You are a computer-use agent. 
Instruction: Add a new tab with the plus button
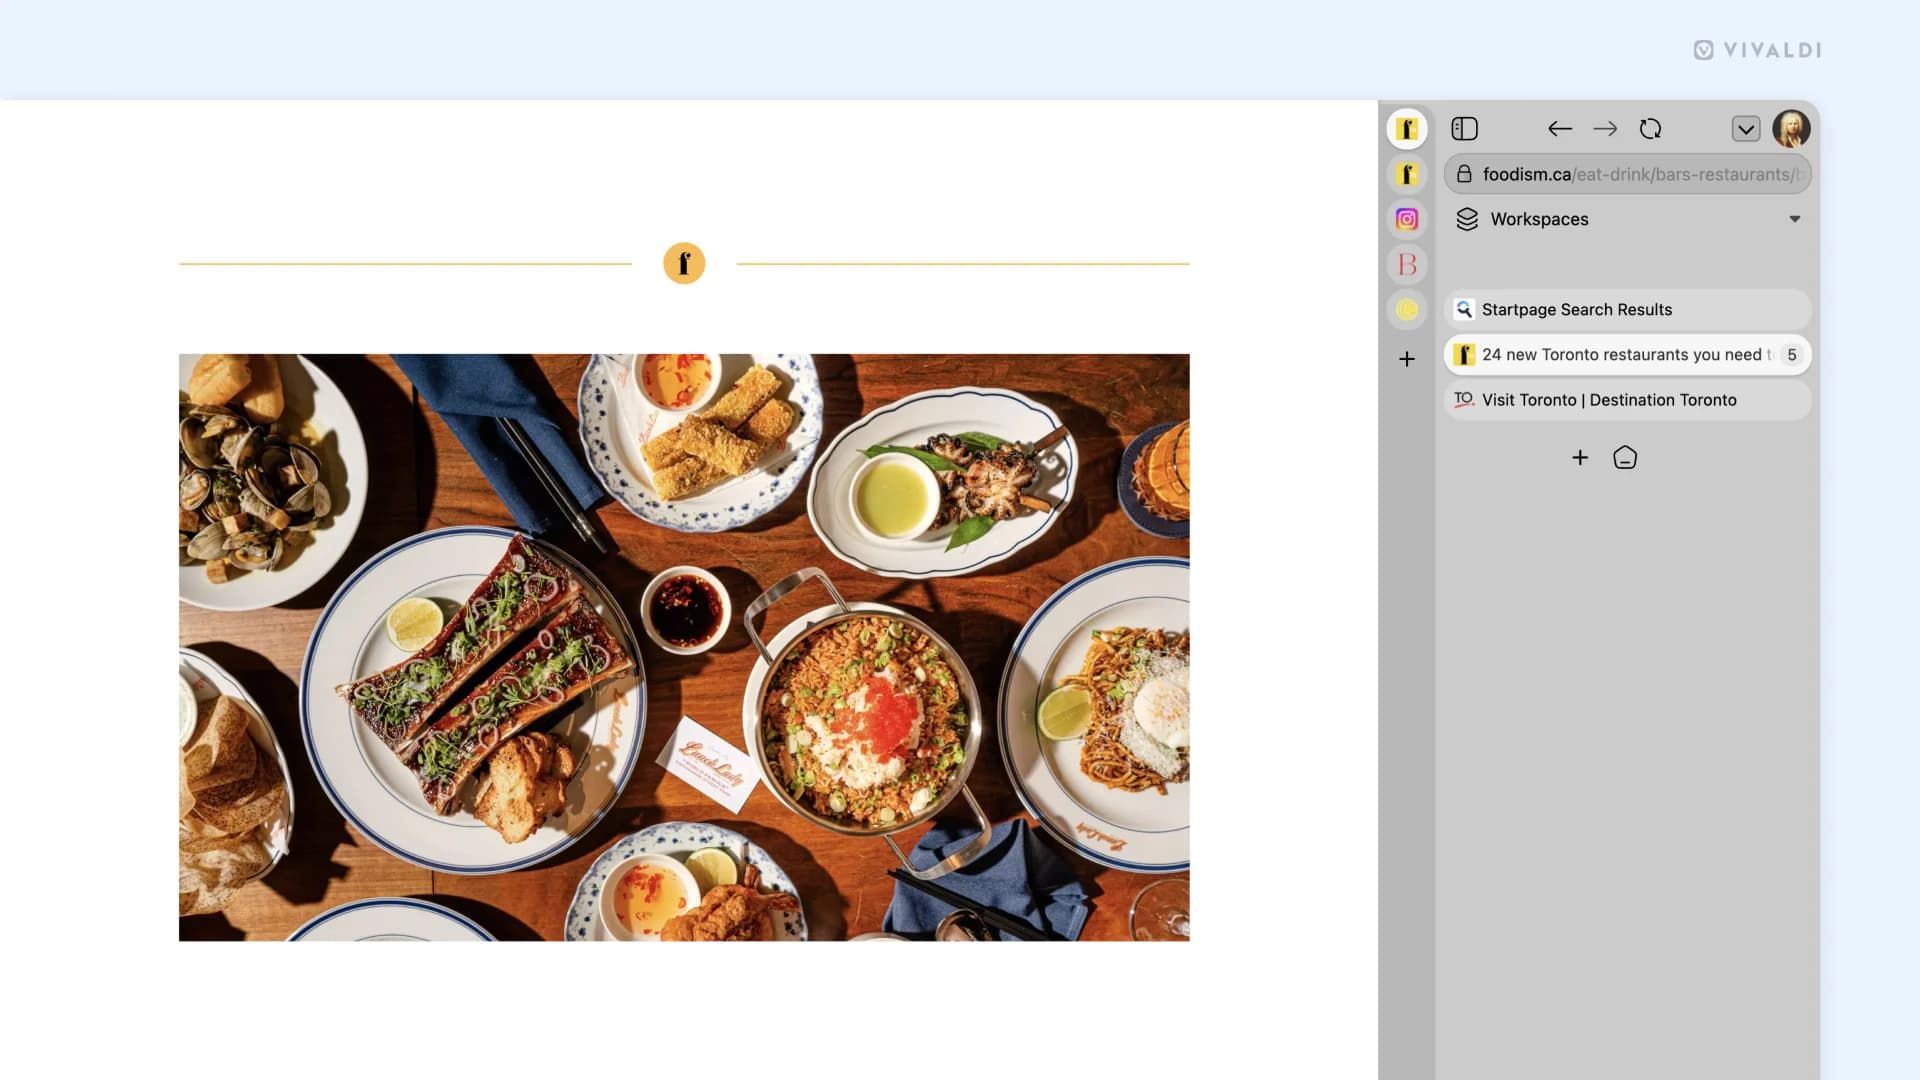click(x=1580, y=457)
